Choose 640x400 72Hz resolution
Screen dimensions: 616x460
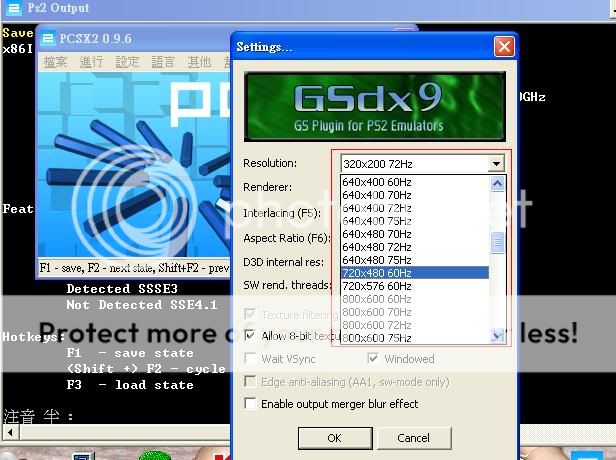pos(415,208)
